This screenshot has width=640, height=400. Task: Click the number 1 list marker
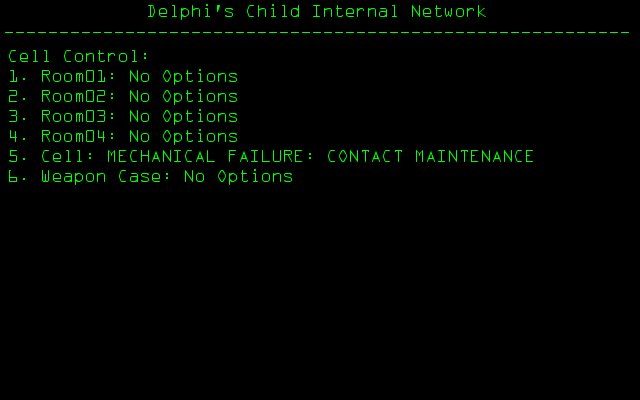coord(14,76)
